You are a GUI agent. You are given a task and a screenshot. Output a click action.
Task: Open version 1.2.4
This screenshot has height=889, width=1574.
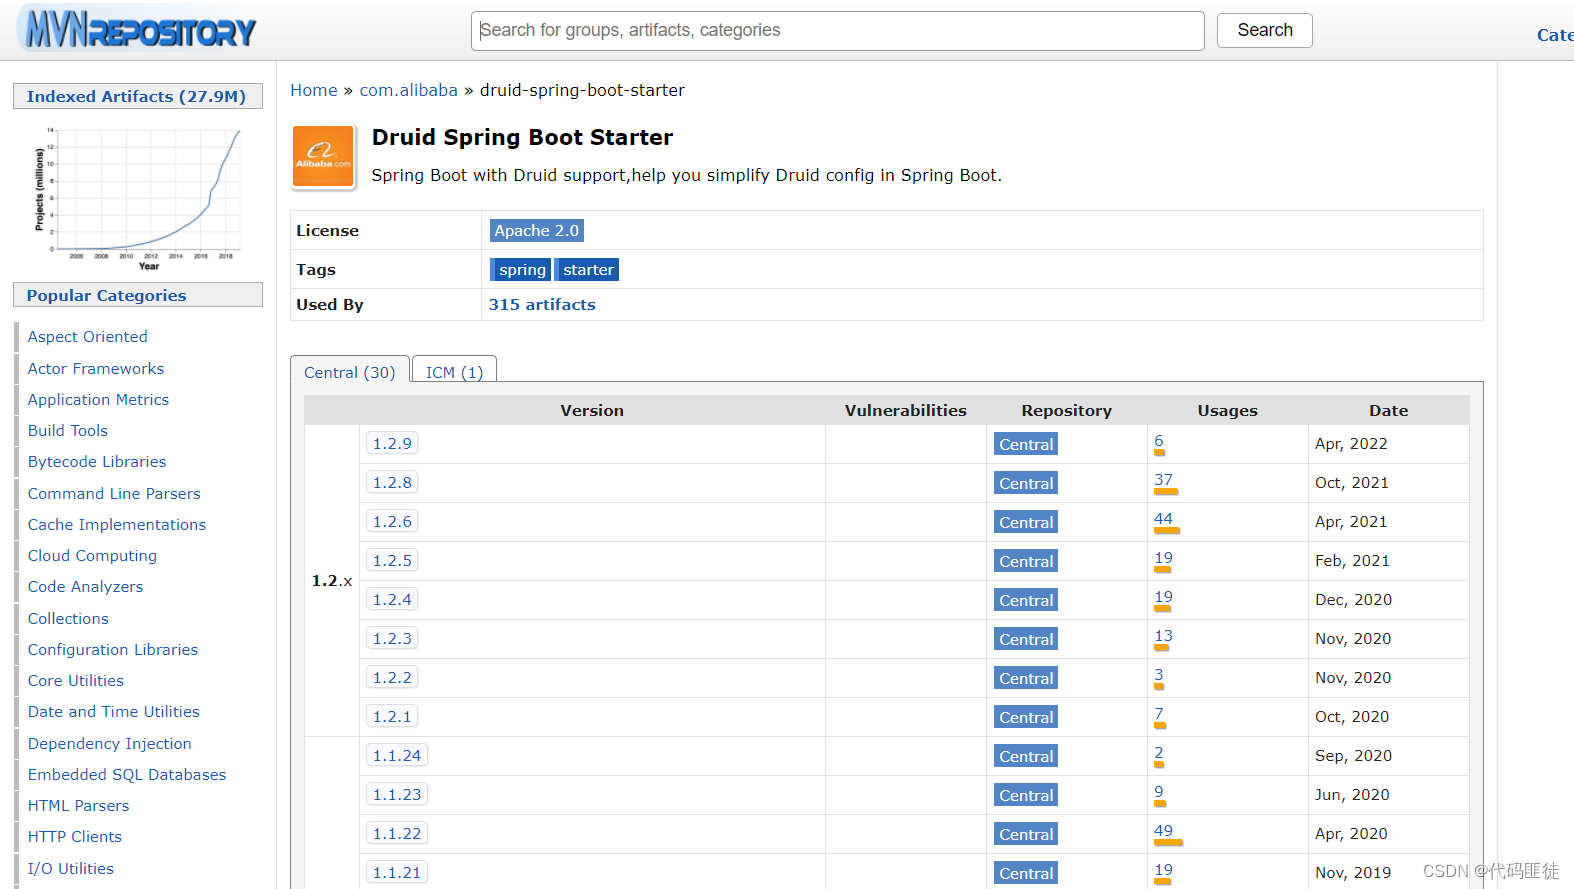392,600
